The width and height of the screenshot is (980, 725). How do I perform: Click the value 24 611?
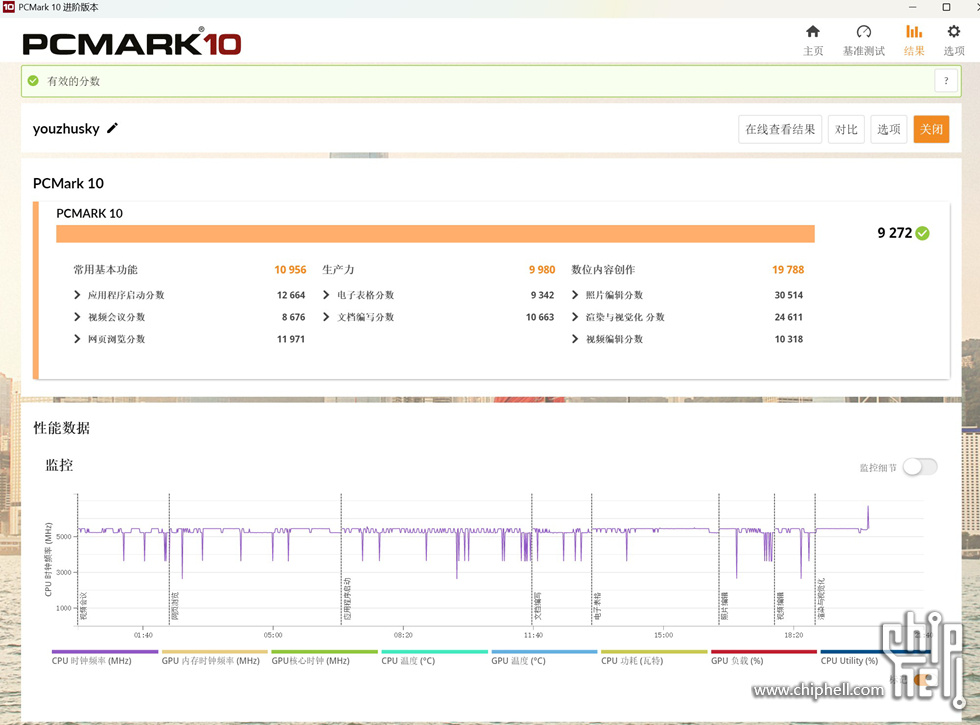[789, 317]
